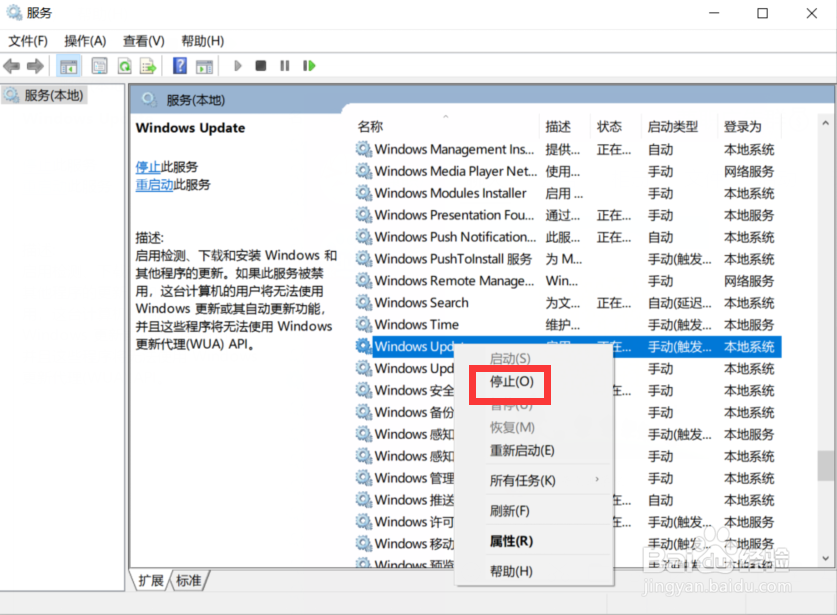Click the gear icon of Windows Presentation Fou...

(x=364, y=215)
